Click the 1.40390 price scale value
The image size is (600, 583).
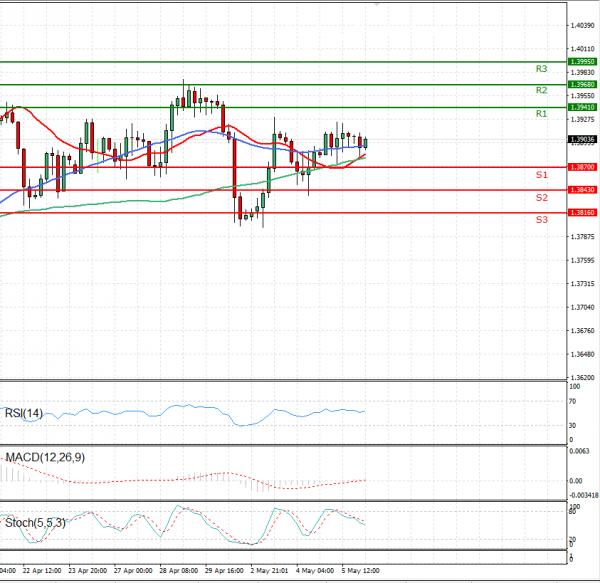click(x=582, y=26)
